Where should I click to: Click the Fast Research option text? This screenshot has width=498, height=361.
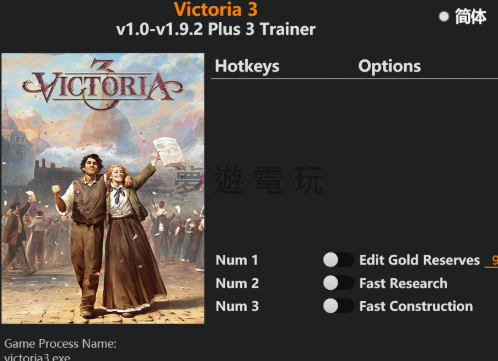pos(403,283)
